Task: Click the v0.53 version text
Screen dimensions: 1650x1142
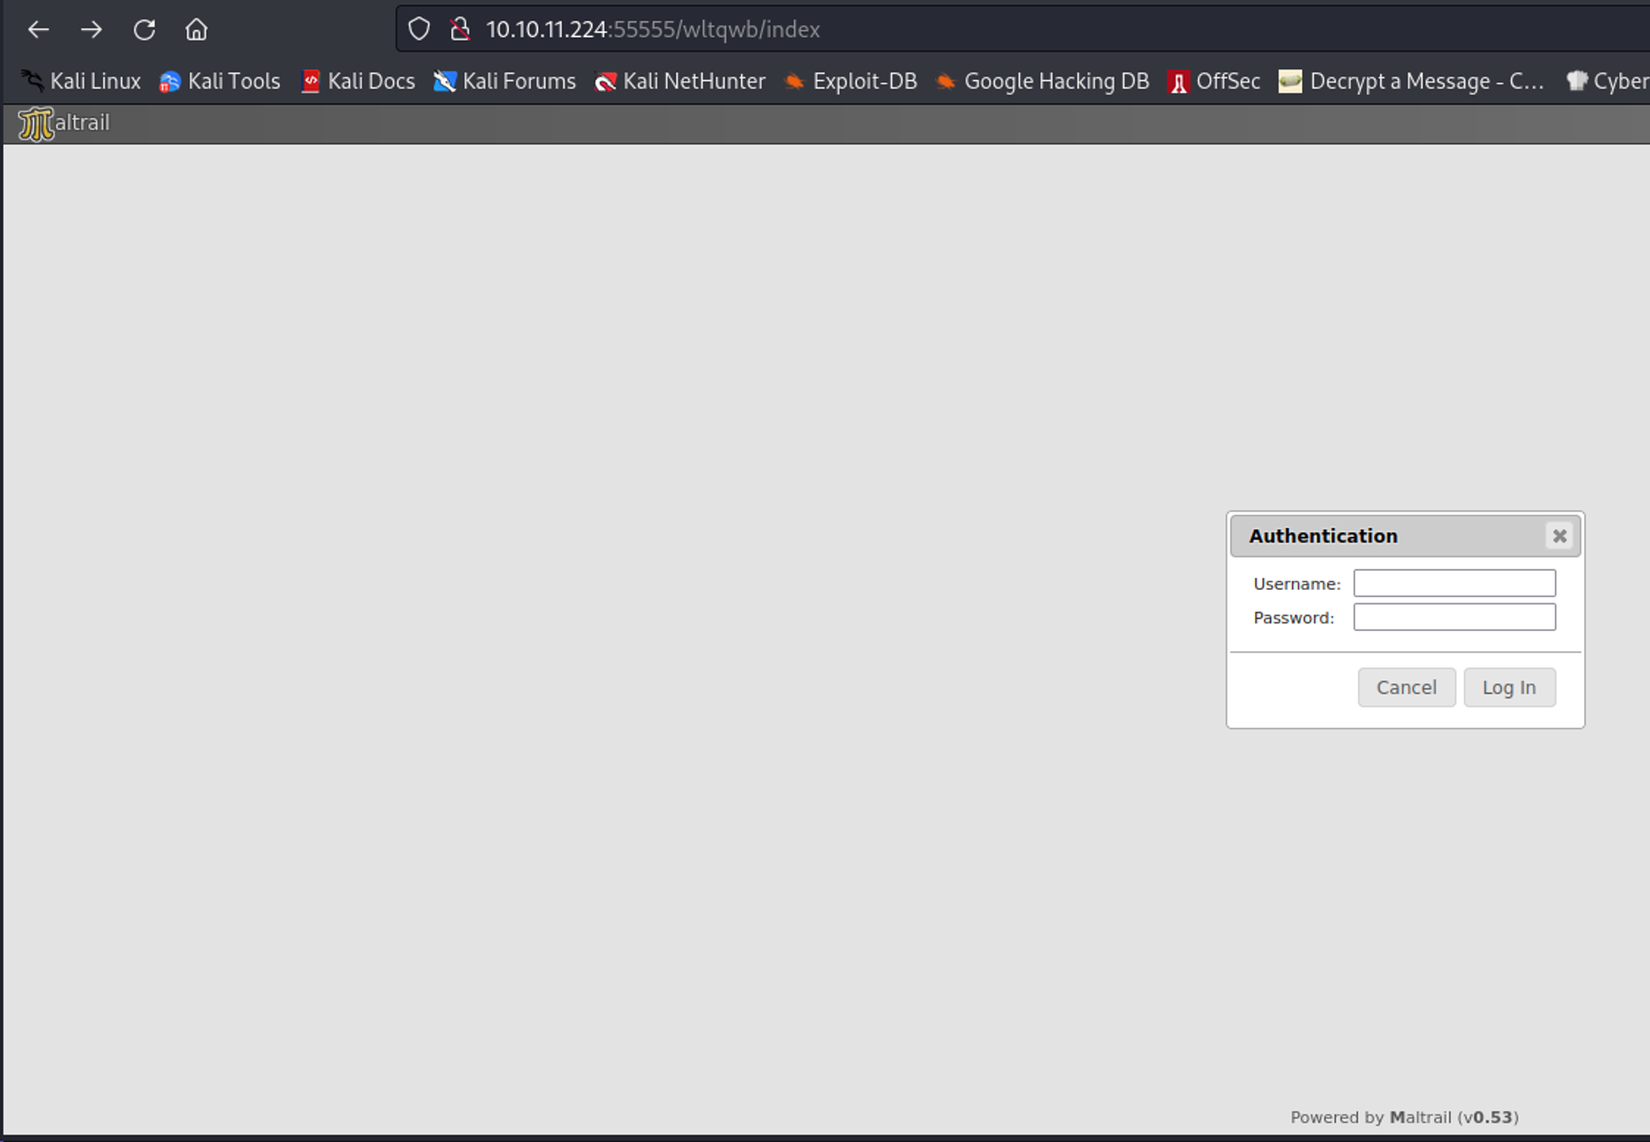Action: coord(1488,1117)
